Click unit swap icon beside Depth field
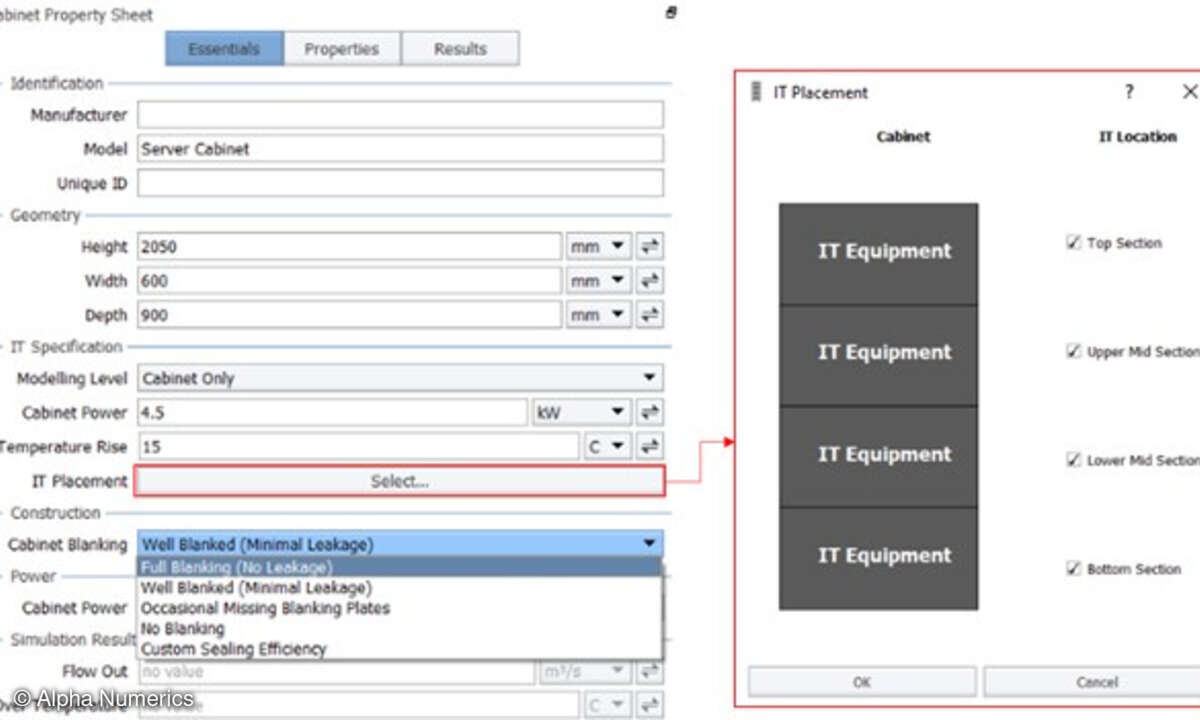 coord(650,315)
